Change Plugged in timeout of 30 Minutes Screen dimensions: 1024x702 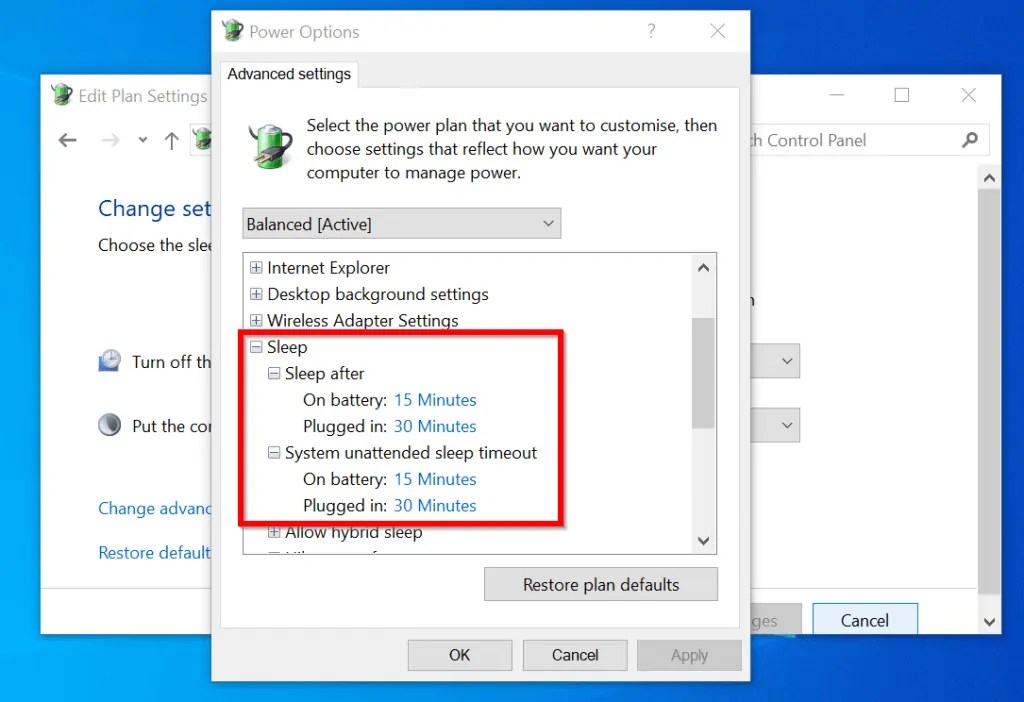[x=435, y=426]
